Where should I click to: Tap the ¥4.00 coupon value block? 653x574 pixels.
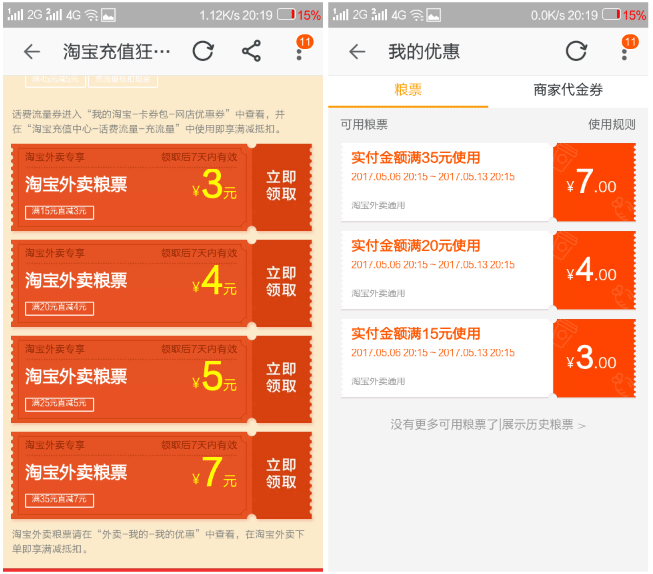[594, 270]
